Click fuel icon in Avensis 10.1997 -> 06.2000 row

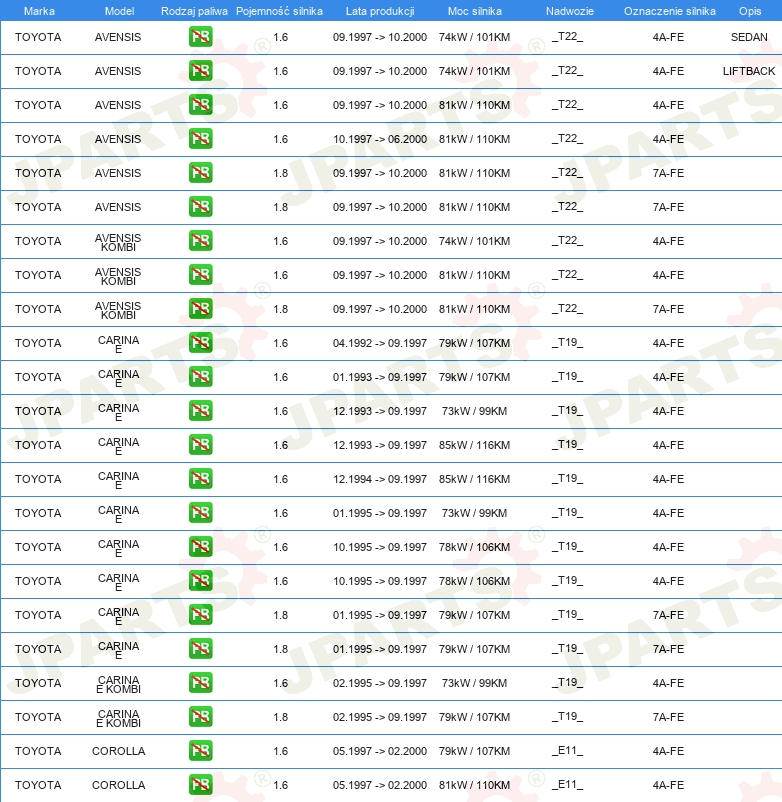[200, 139]
